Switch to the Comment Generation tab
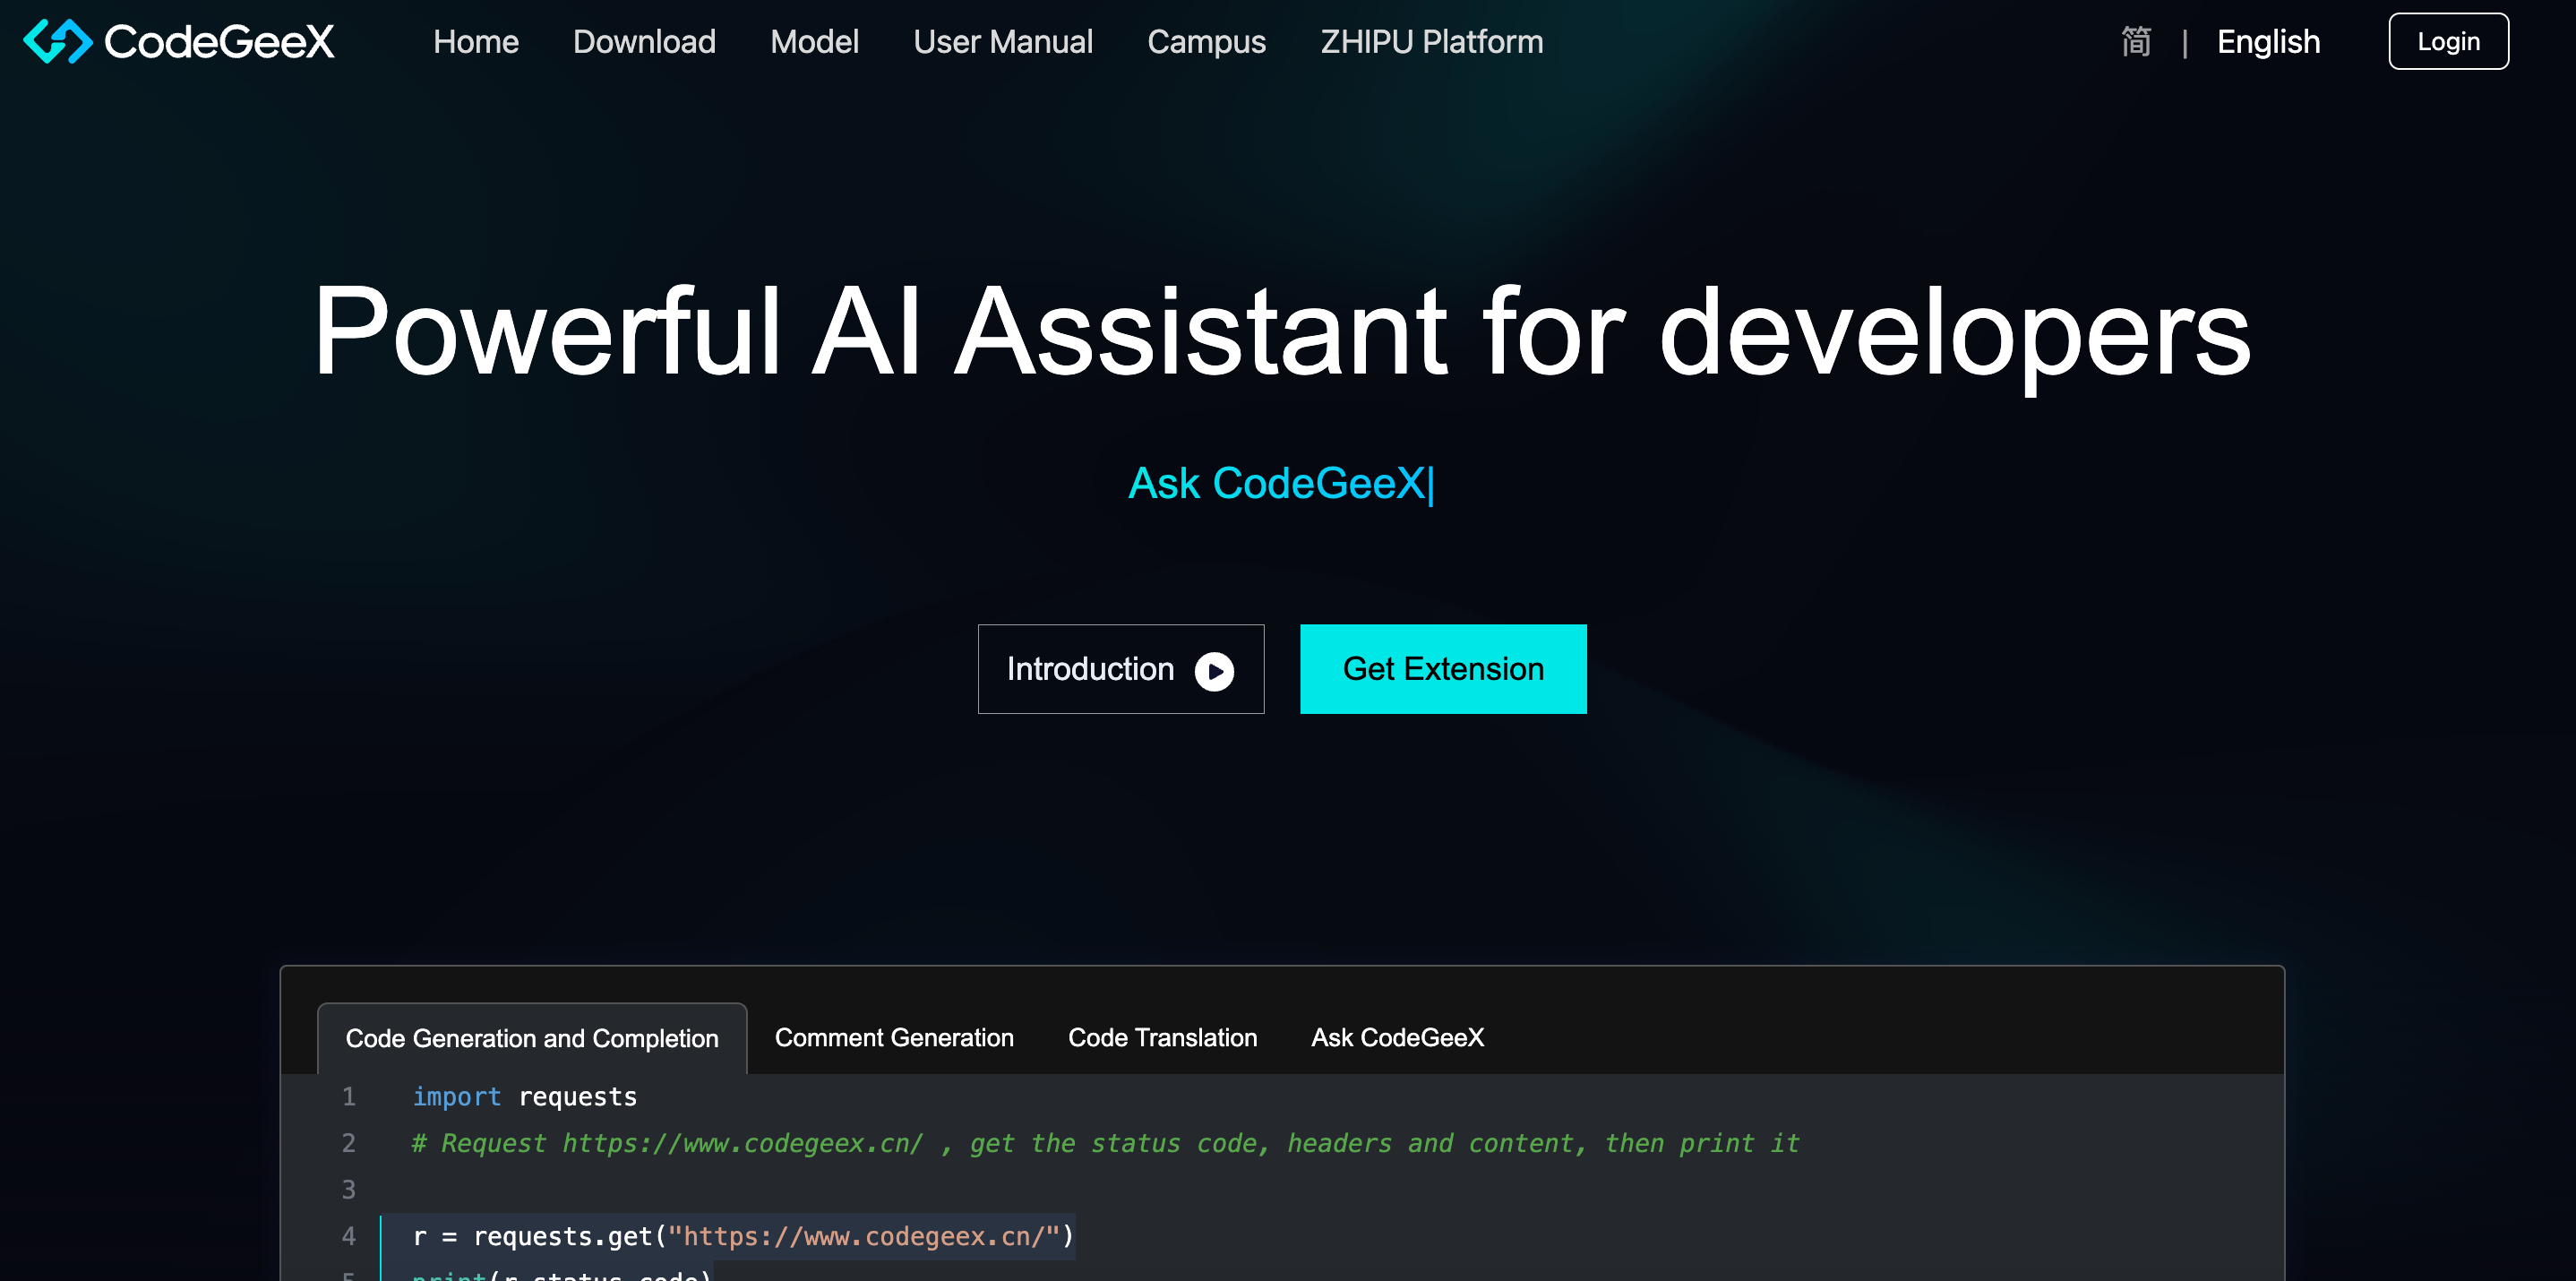2576x1281 pixels. point(894,1038)
